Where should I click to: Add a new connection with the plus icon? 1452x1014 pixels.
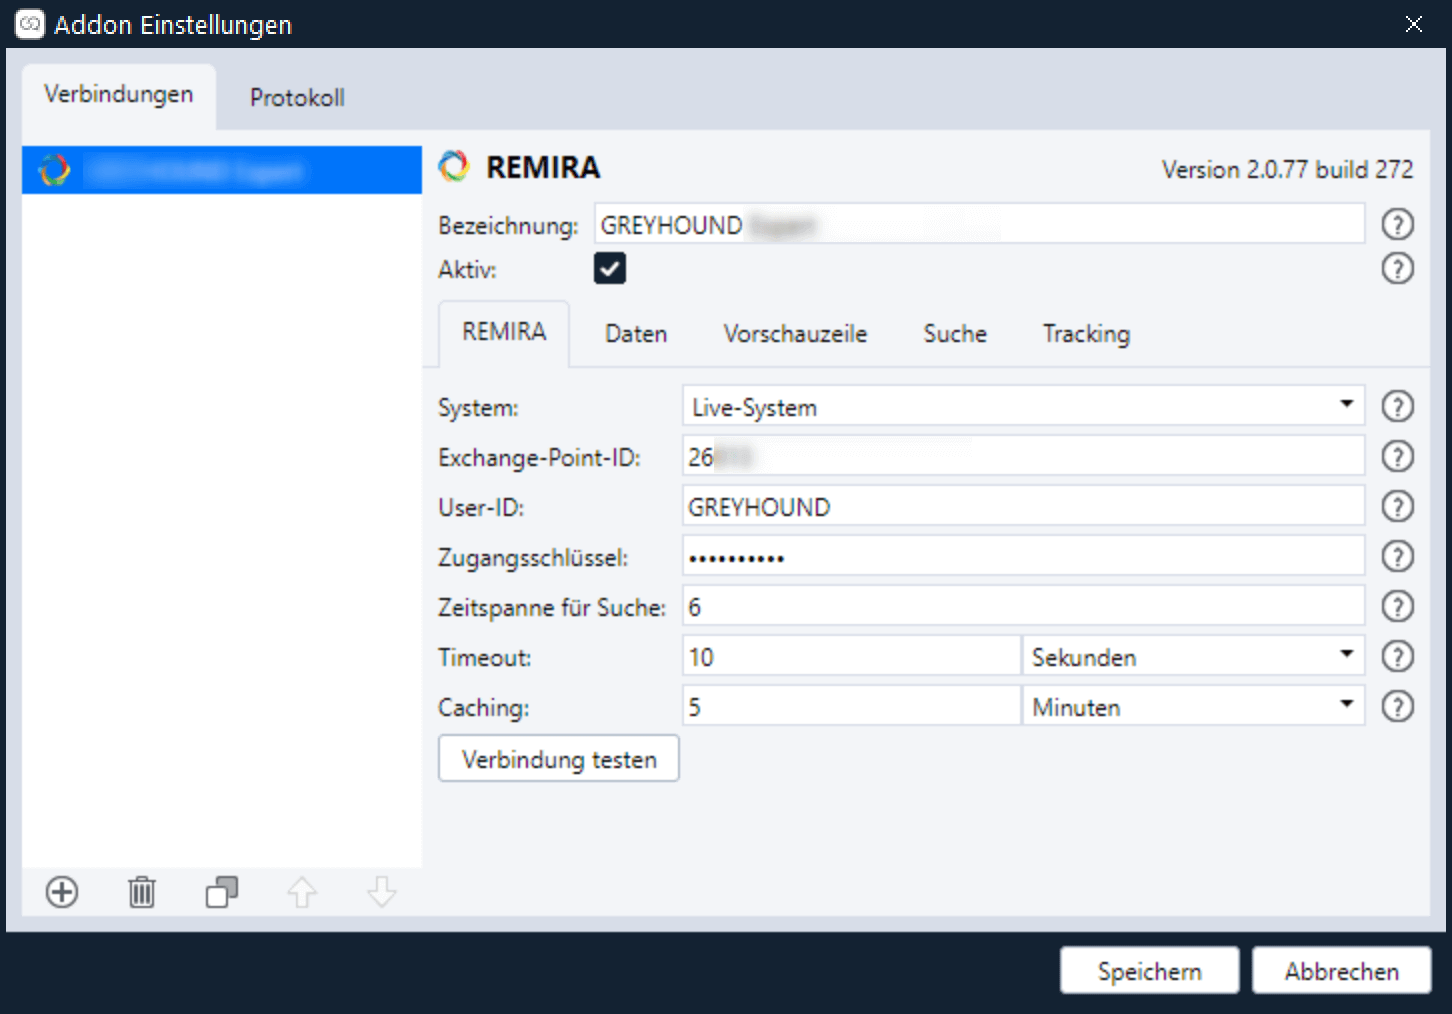(62, 892)
